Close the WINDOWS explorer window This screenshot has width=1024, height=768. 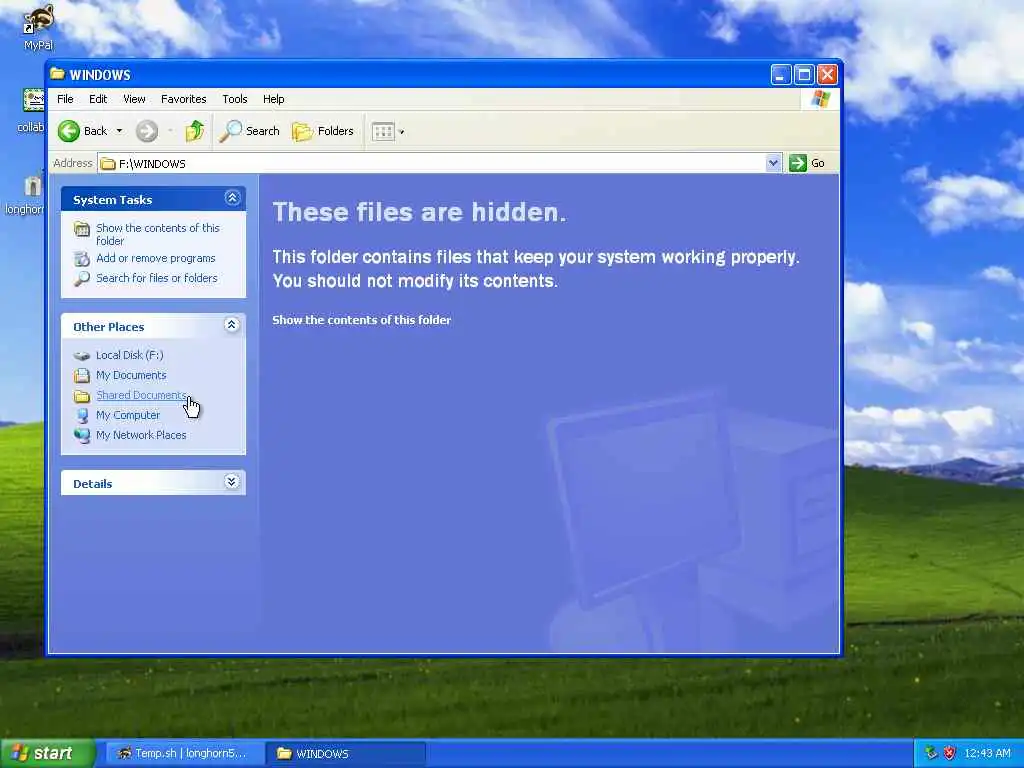pyautogui.click(x=827, y=74)
